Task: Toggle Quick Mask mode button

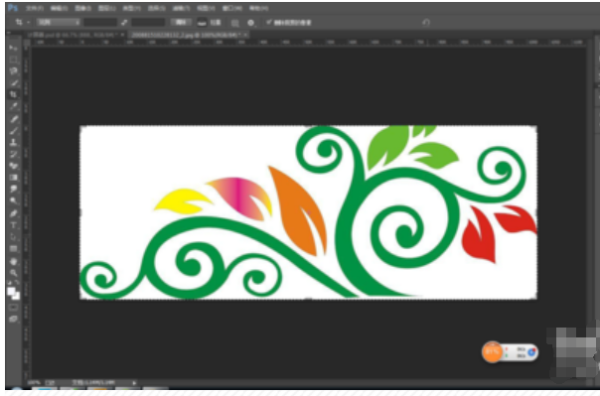Action: (x=13, y=307)
